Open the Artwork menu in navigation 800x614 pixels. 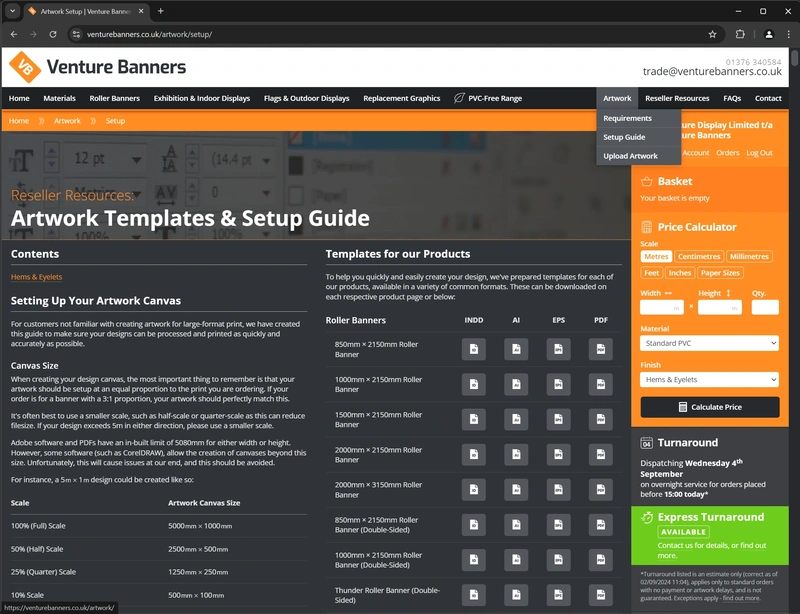[x=617, y=99]
